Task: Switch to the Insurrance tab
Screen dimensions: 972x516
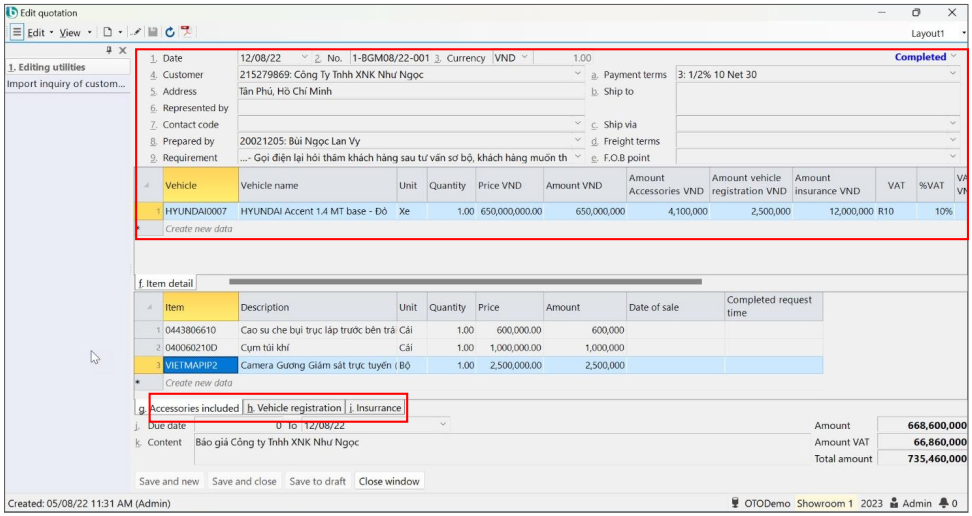Action: tap(375, 408)
